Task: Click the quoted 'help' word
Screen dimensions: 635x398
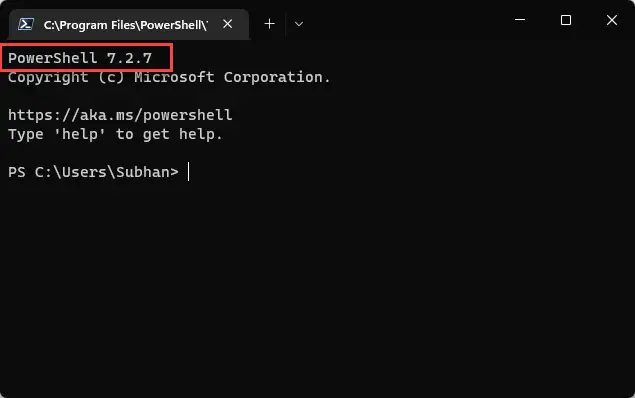Action: [x=80, y=134]
